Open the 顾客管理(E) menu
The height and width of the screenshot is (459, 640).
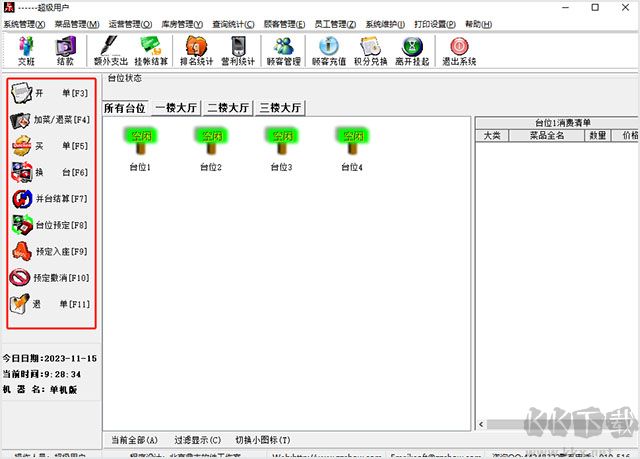[x=284, y=24]
